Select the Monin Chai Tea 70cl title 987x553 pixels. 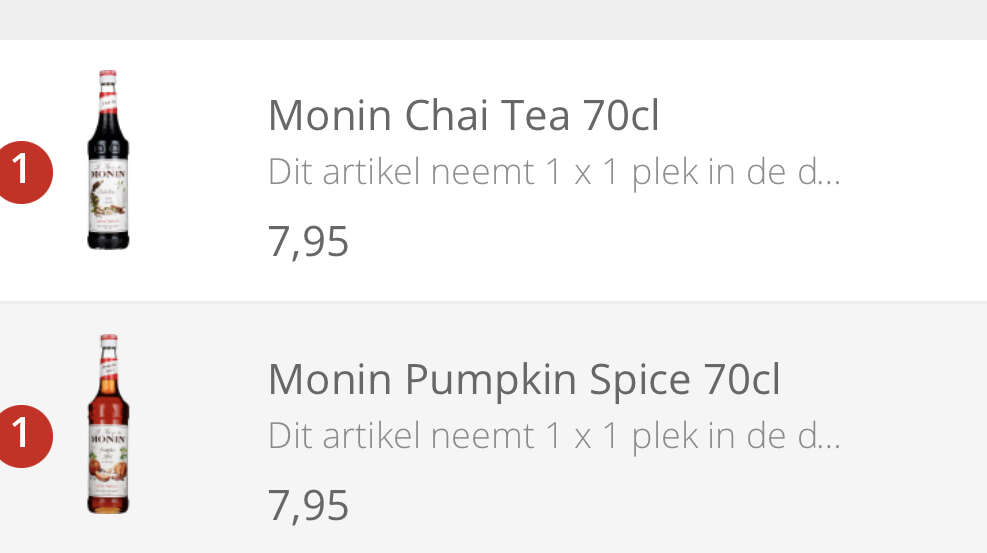(x=463, y=115)
